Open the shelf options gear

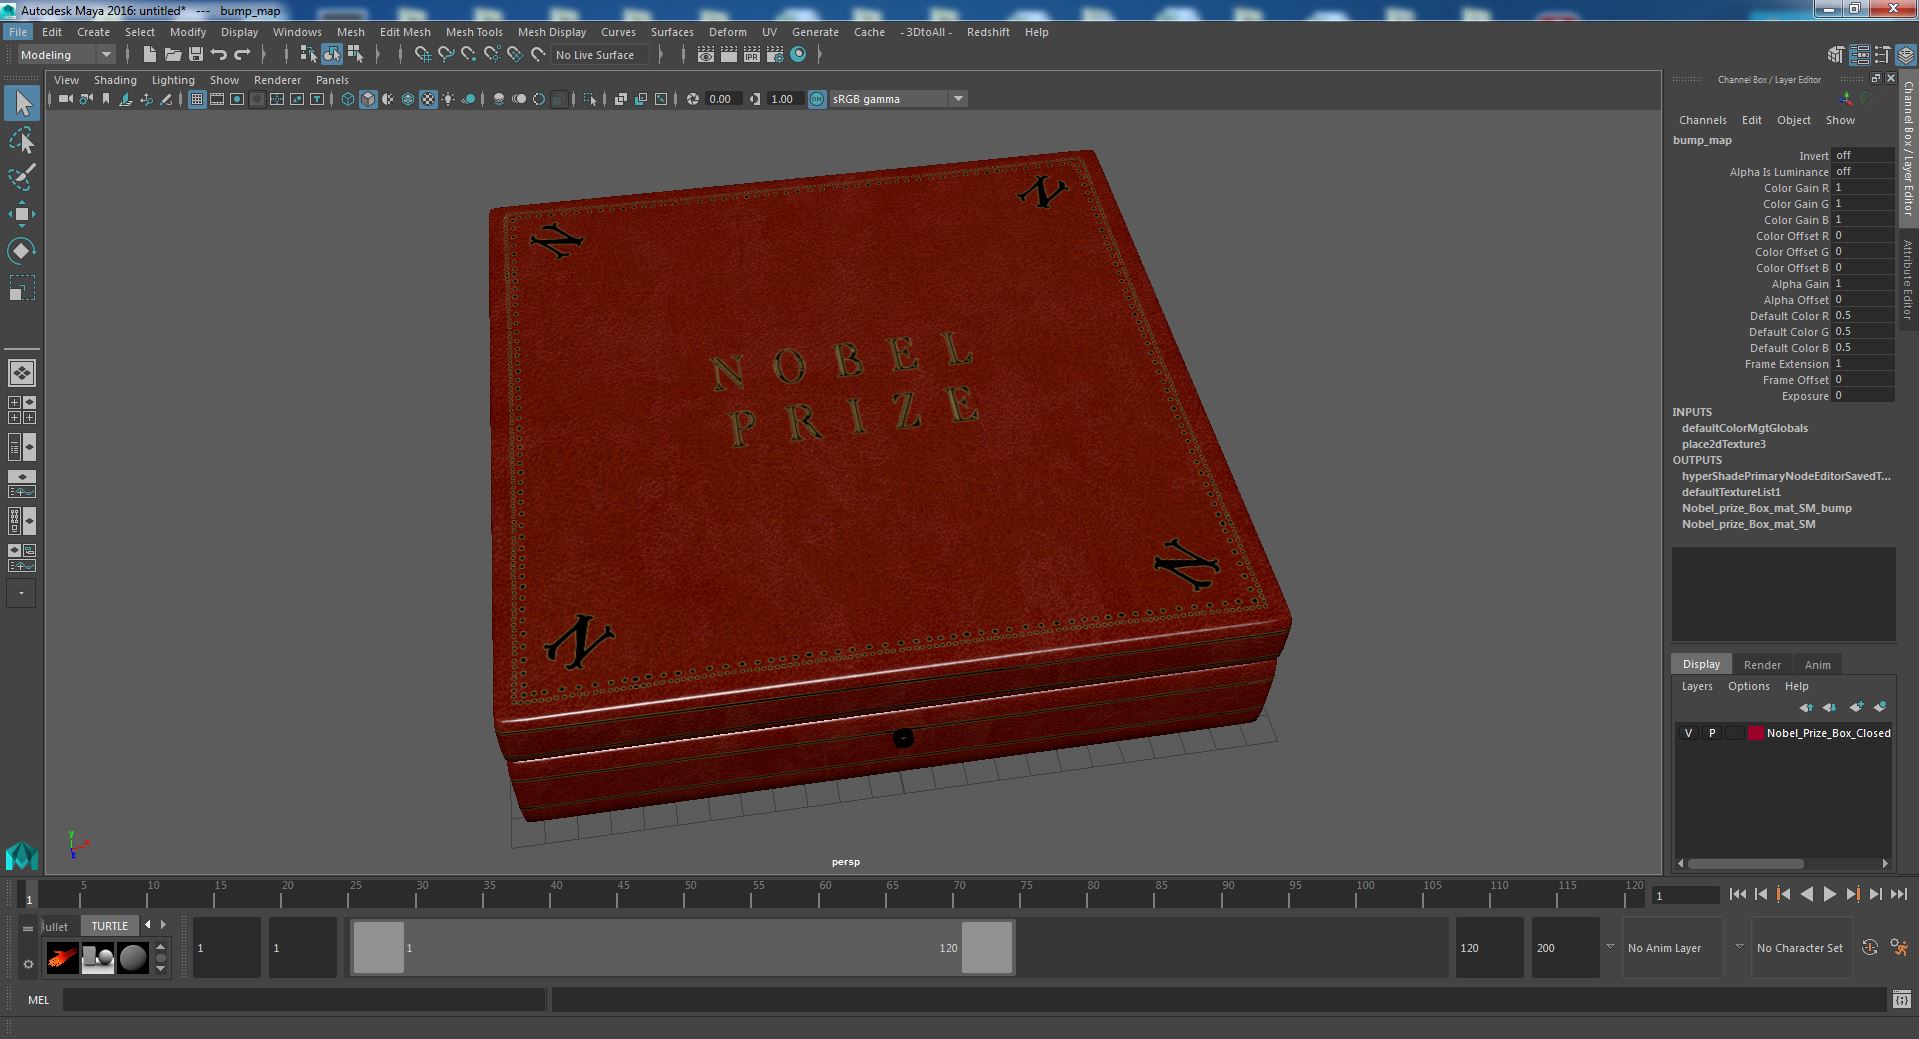click(28, 964)
